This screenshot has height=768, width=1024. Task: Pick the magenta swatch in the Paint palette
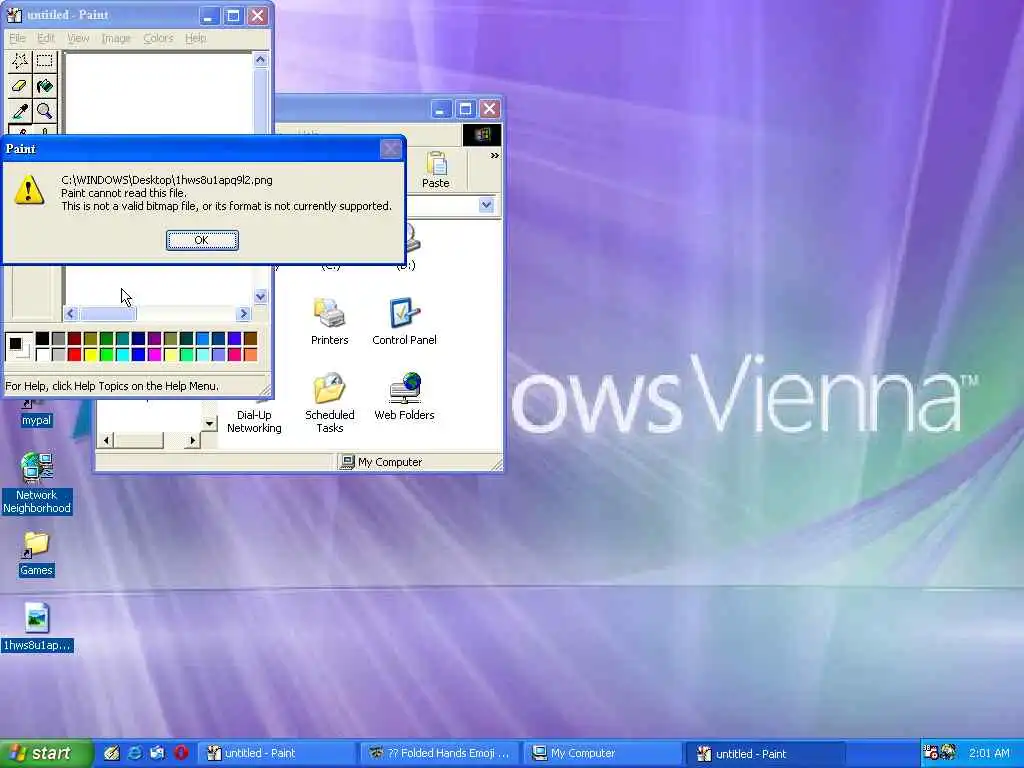coord(154,355)
